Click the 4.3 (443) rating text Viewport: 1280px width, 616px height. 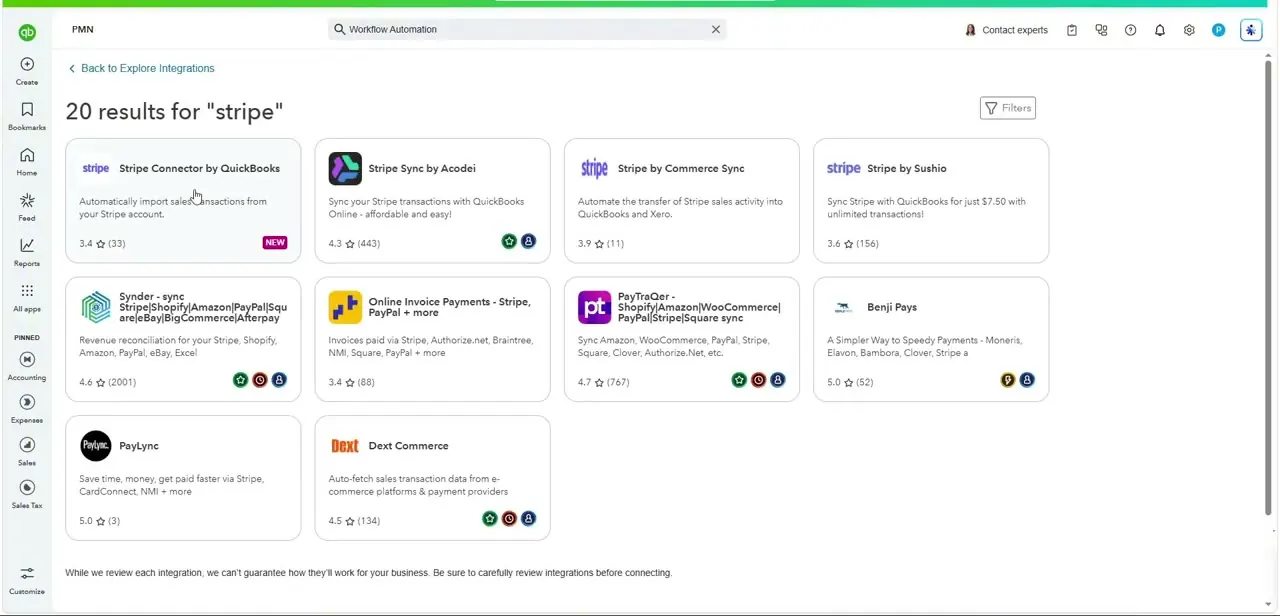354,243
